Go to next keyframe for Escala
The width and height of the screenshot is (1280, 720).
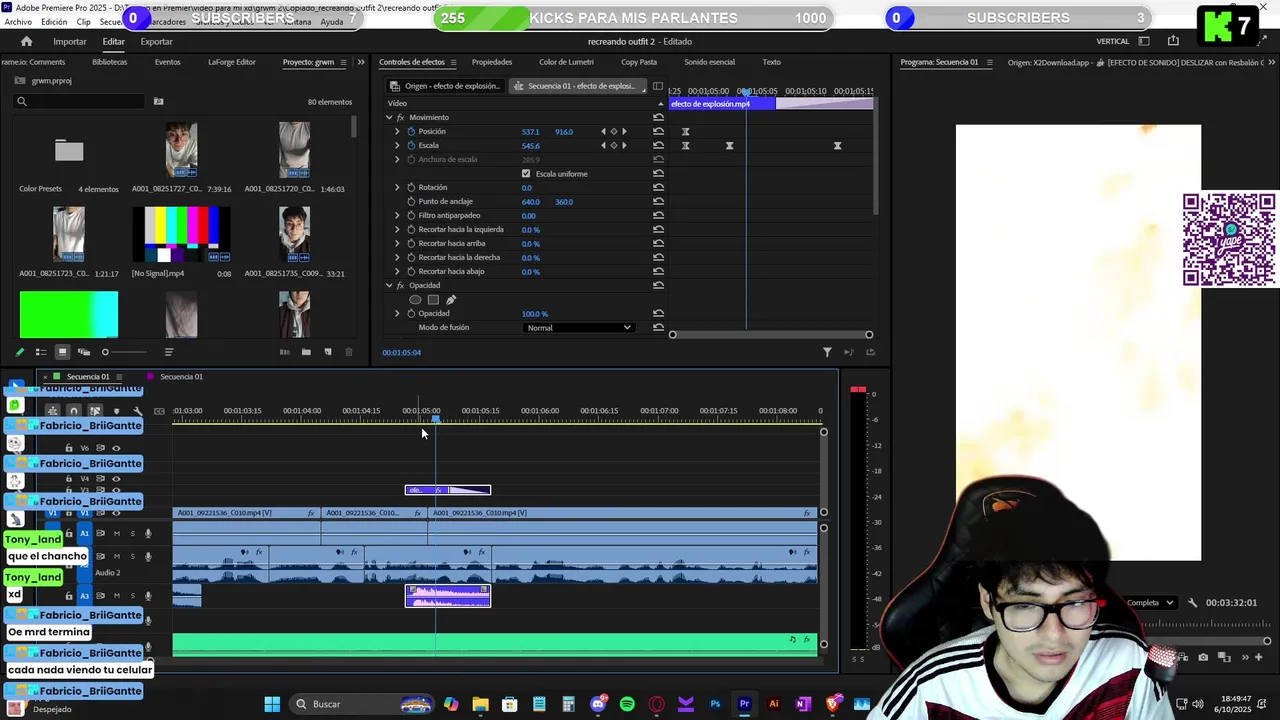click(625, 145)
